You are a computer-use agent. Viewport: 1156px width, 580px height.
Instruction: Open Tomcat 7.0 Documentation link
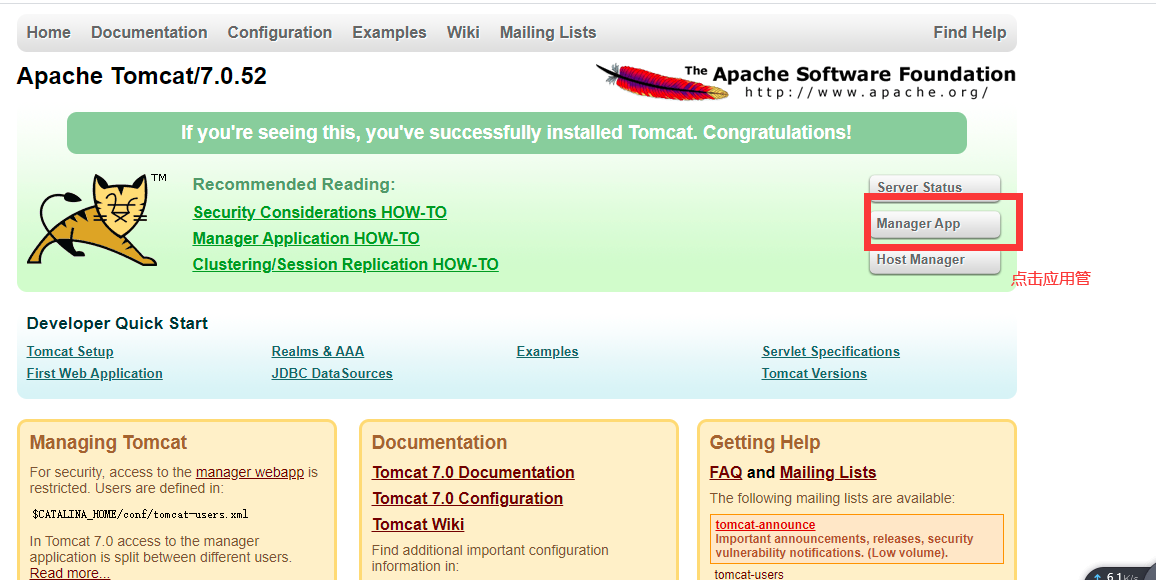tap(473, 472)
